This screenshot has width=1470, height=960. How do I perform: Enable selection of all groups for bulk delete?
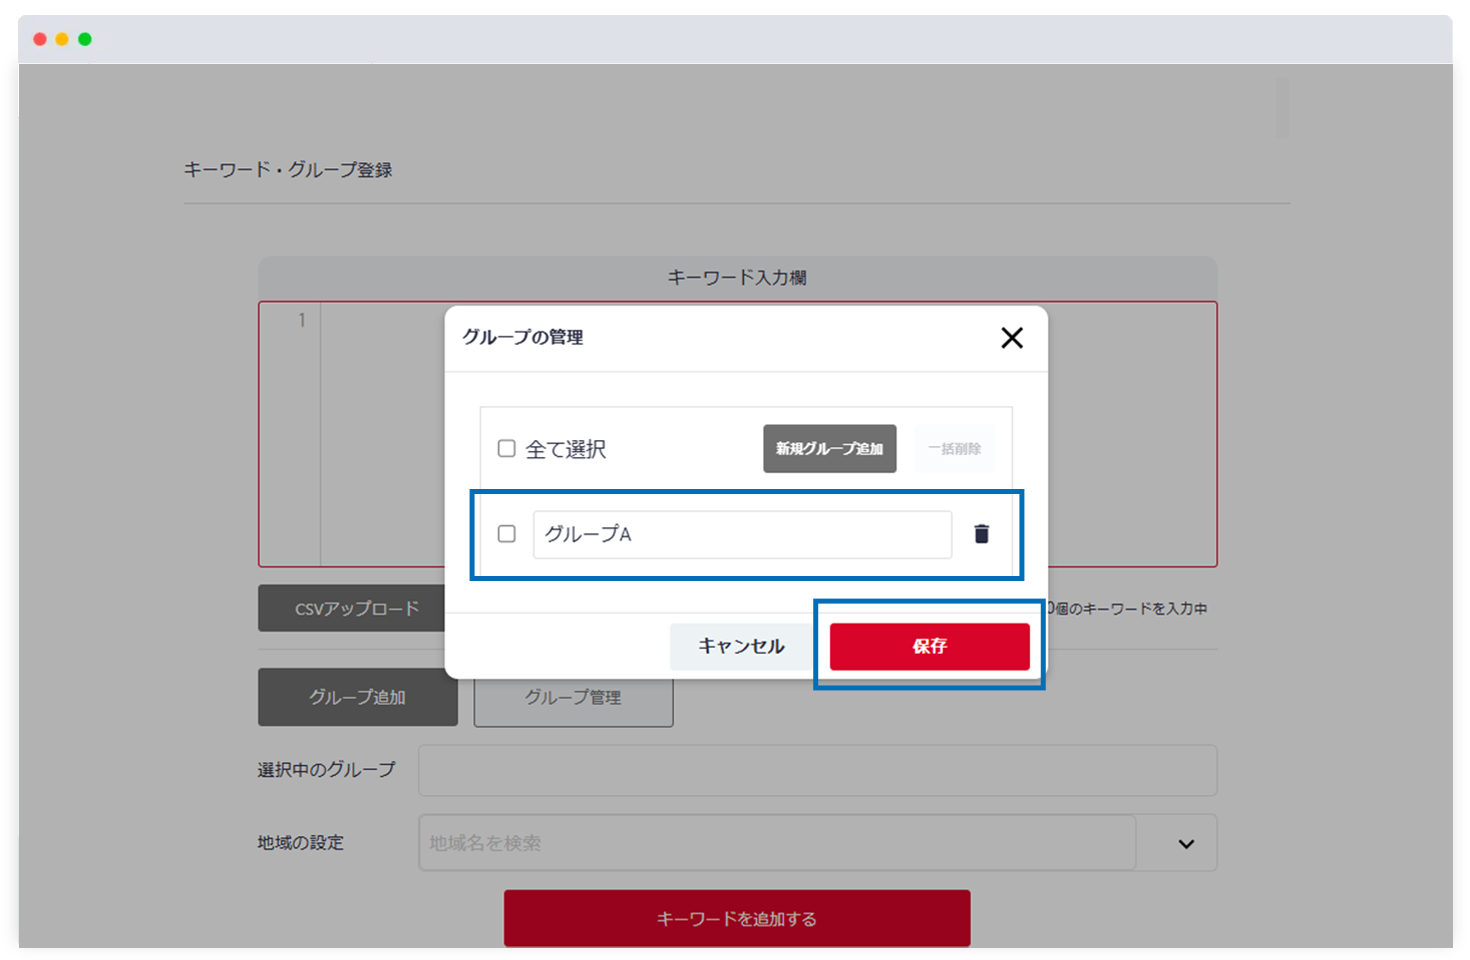(x=506, y=448)
